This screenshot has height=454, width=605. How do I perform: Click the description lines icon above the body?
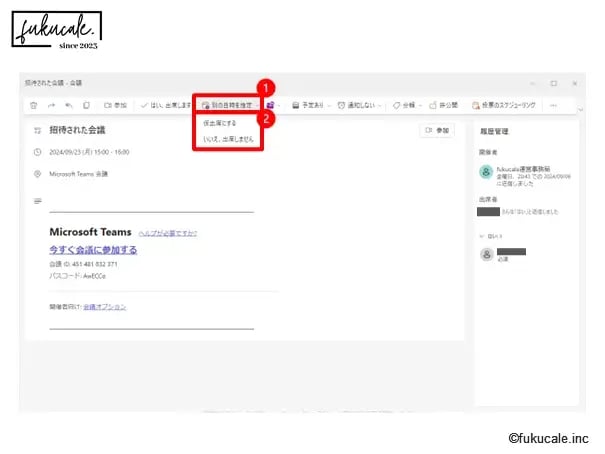37,201
